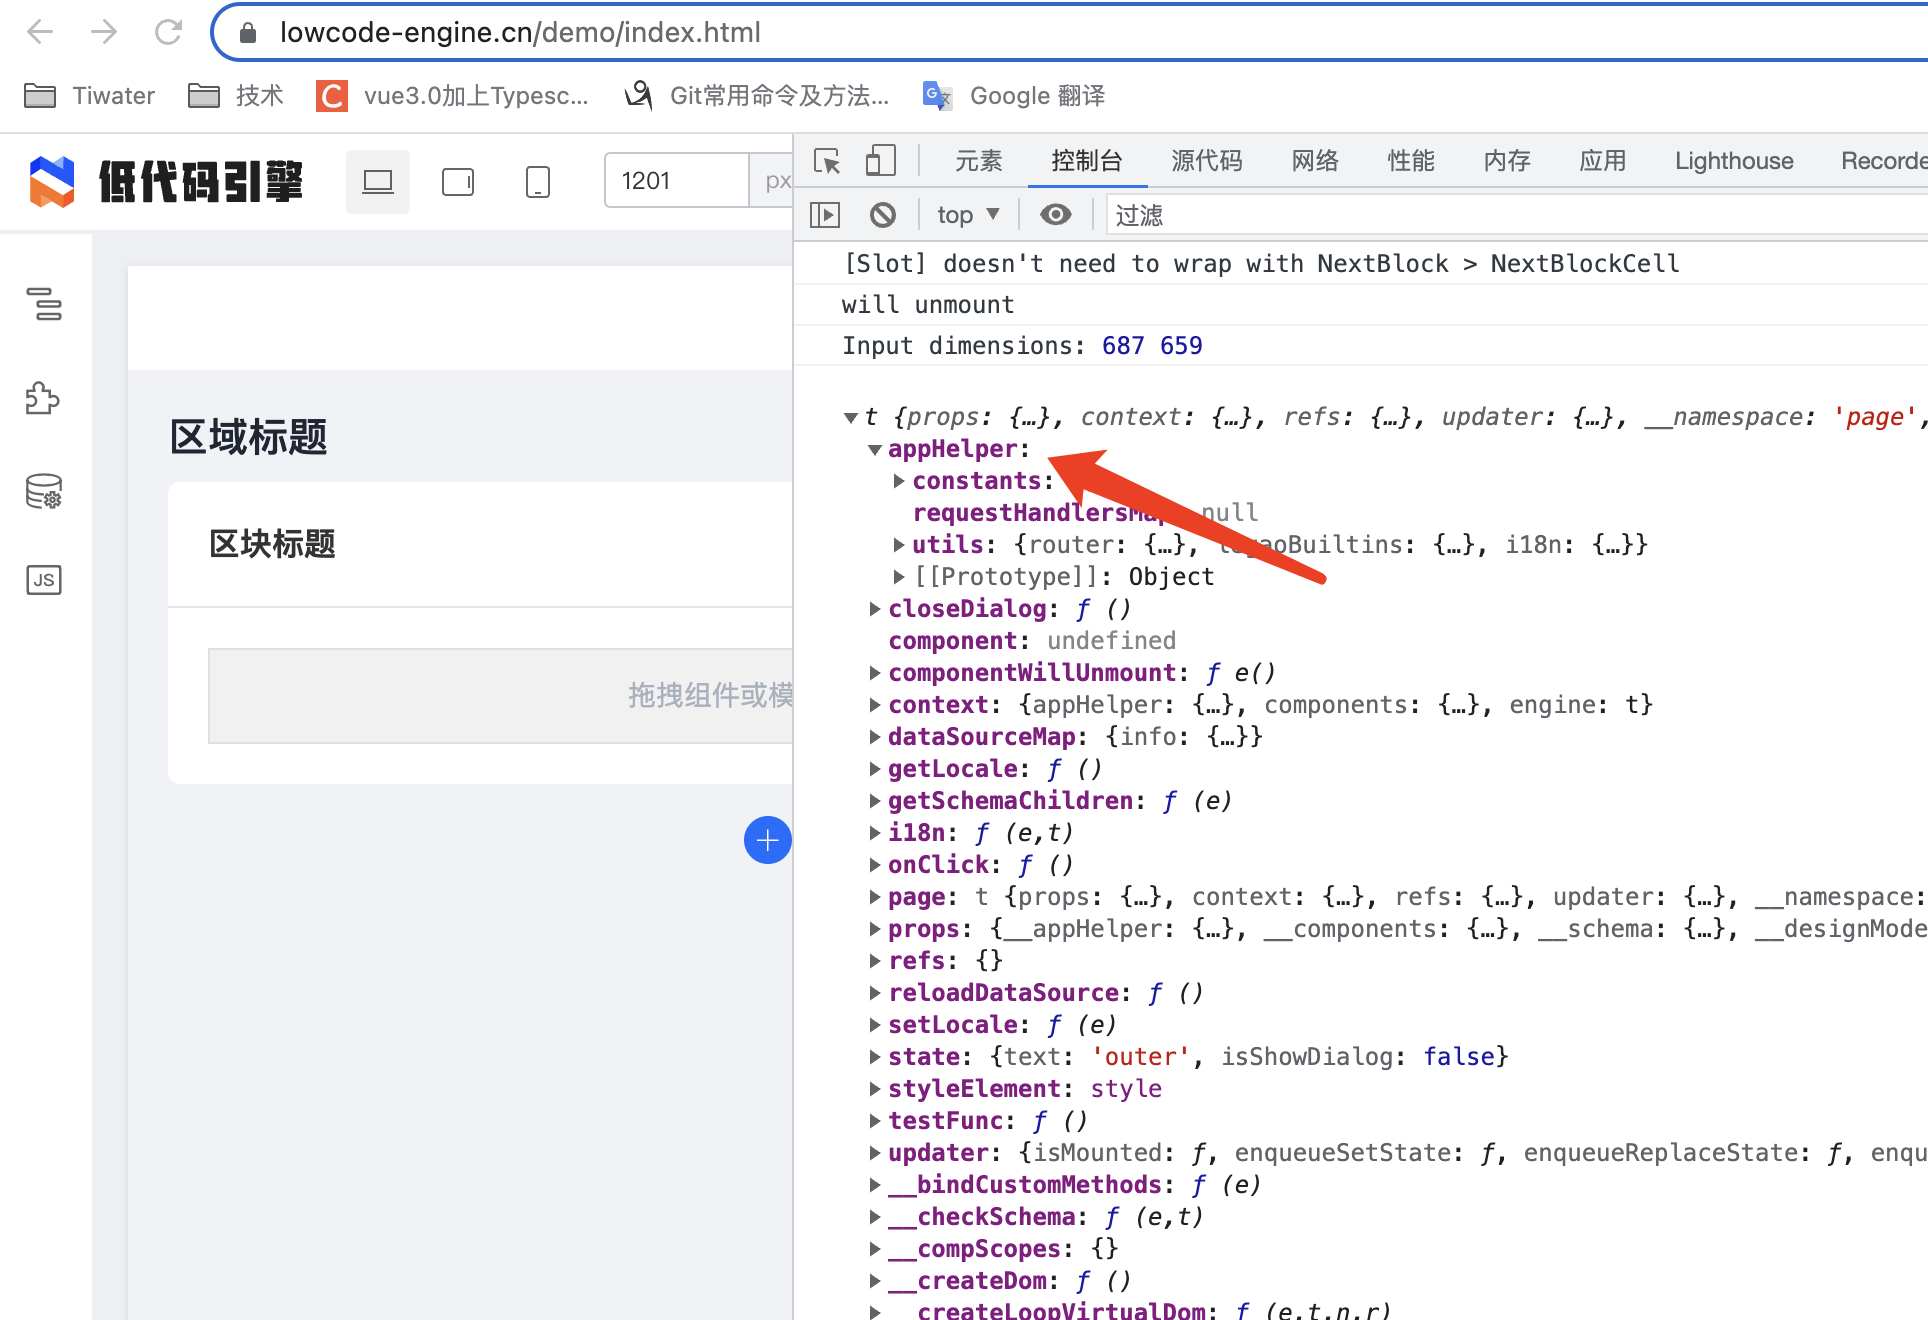This screenshot has height=1320, width=1928.
Task: Open the outline tree panel icon
Action: tap(44, 304)
